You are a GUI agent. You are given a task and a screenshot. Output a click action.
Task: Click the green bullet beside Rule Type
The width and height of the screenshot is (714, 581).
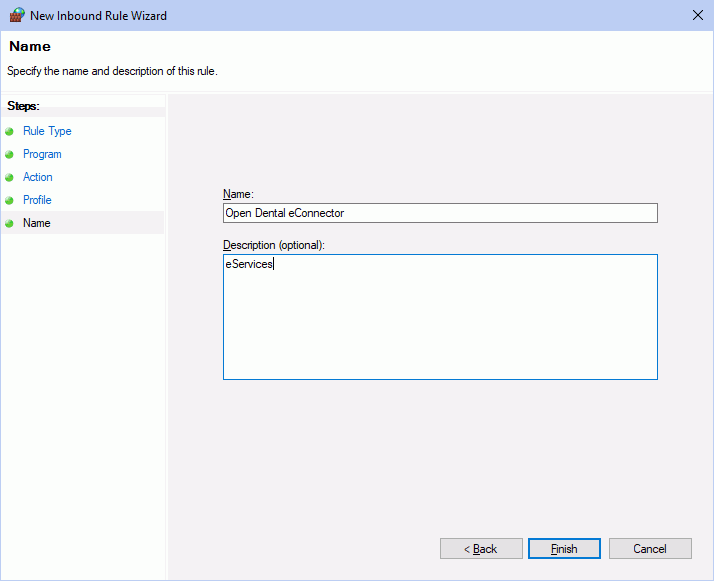[10, 132]
